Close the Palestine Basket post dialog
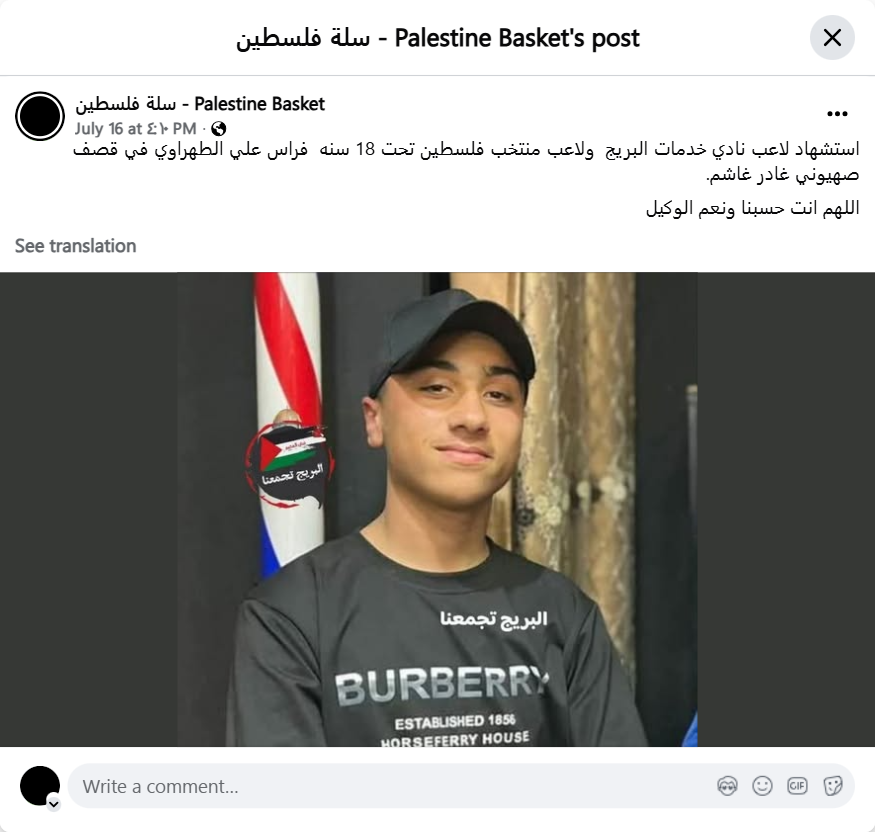Viewport: 875px width, 832px height. click(832, 38)
